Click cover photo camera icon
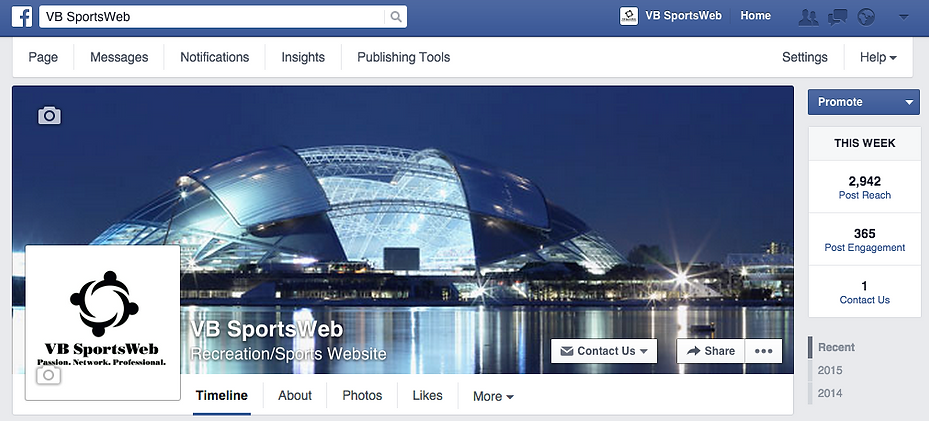Viewport: 929px width, 421px height. pyautogui.click(x=50, y=115)
